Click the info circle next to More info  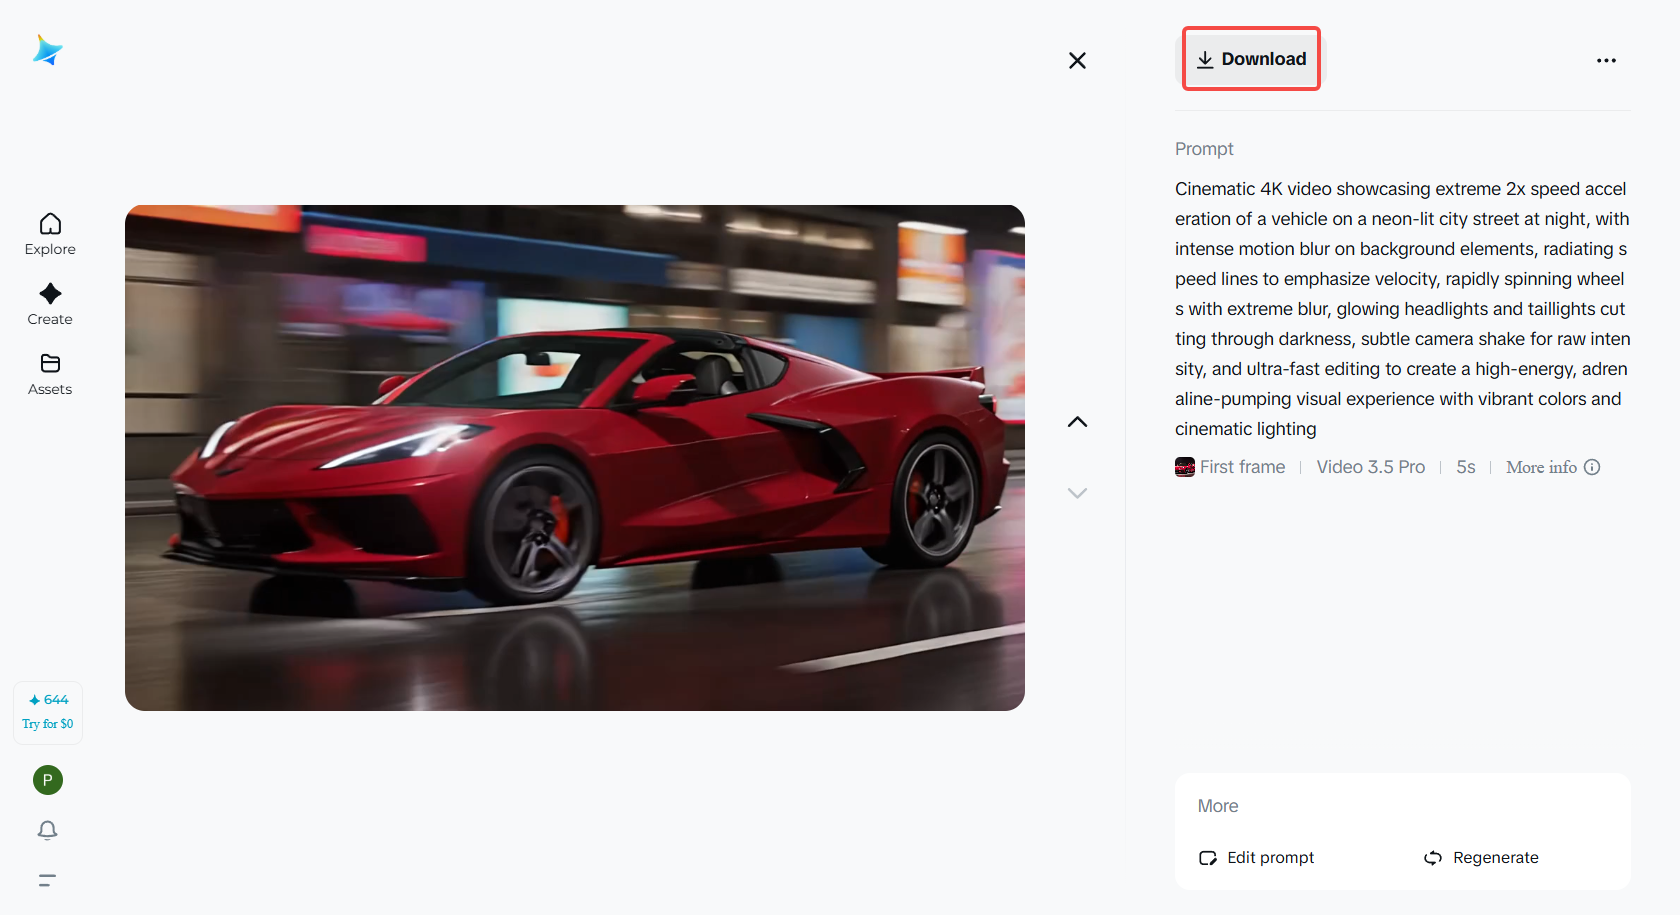point(1592,467)
